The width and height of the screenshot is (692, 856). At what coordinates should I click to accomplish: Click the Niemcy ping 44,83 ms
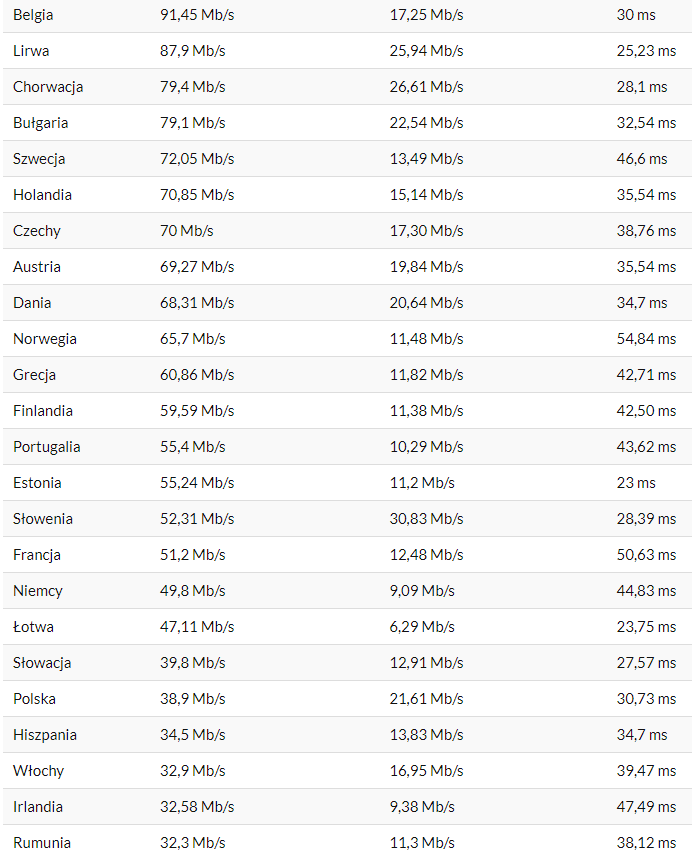pyautogui.click(x=646, y=591)
